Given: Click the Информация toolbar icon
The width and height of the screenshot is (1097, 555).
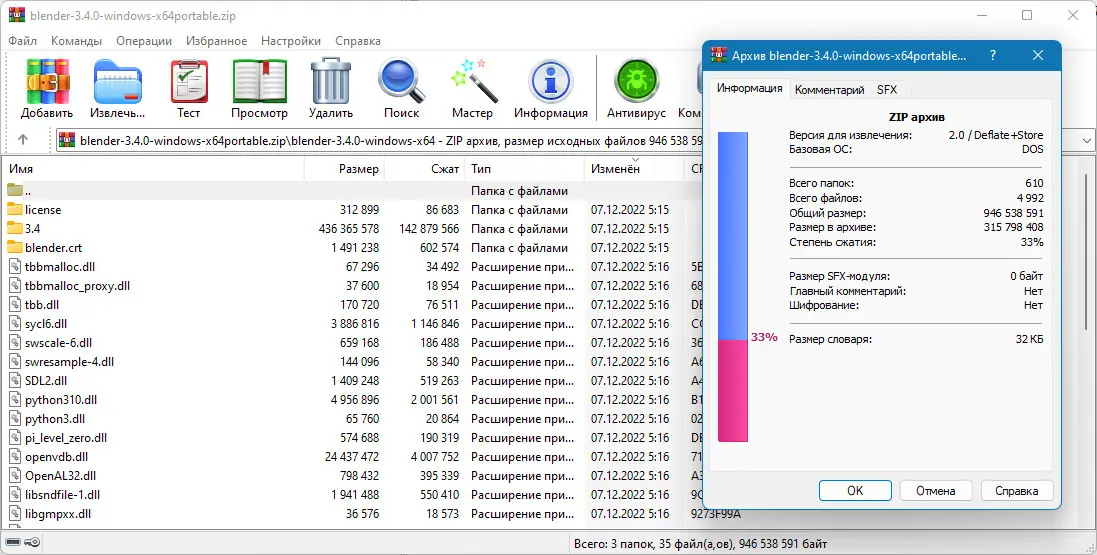Looking at the screenshot, I should point(551,81).
